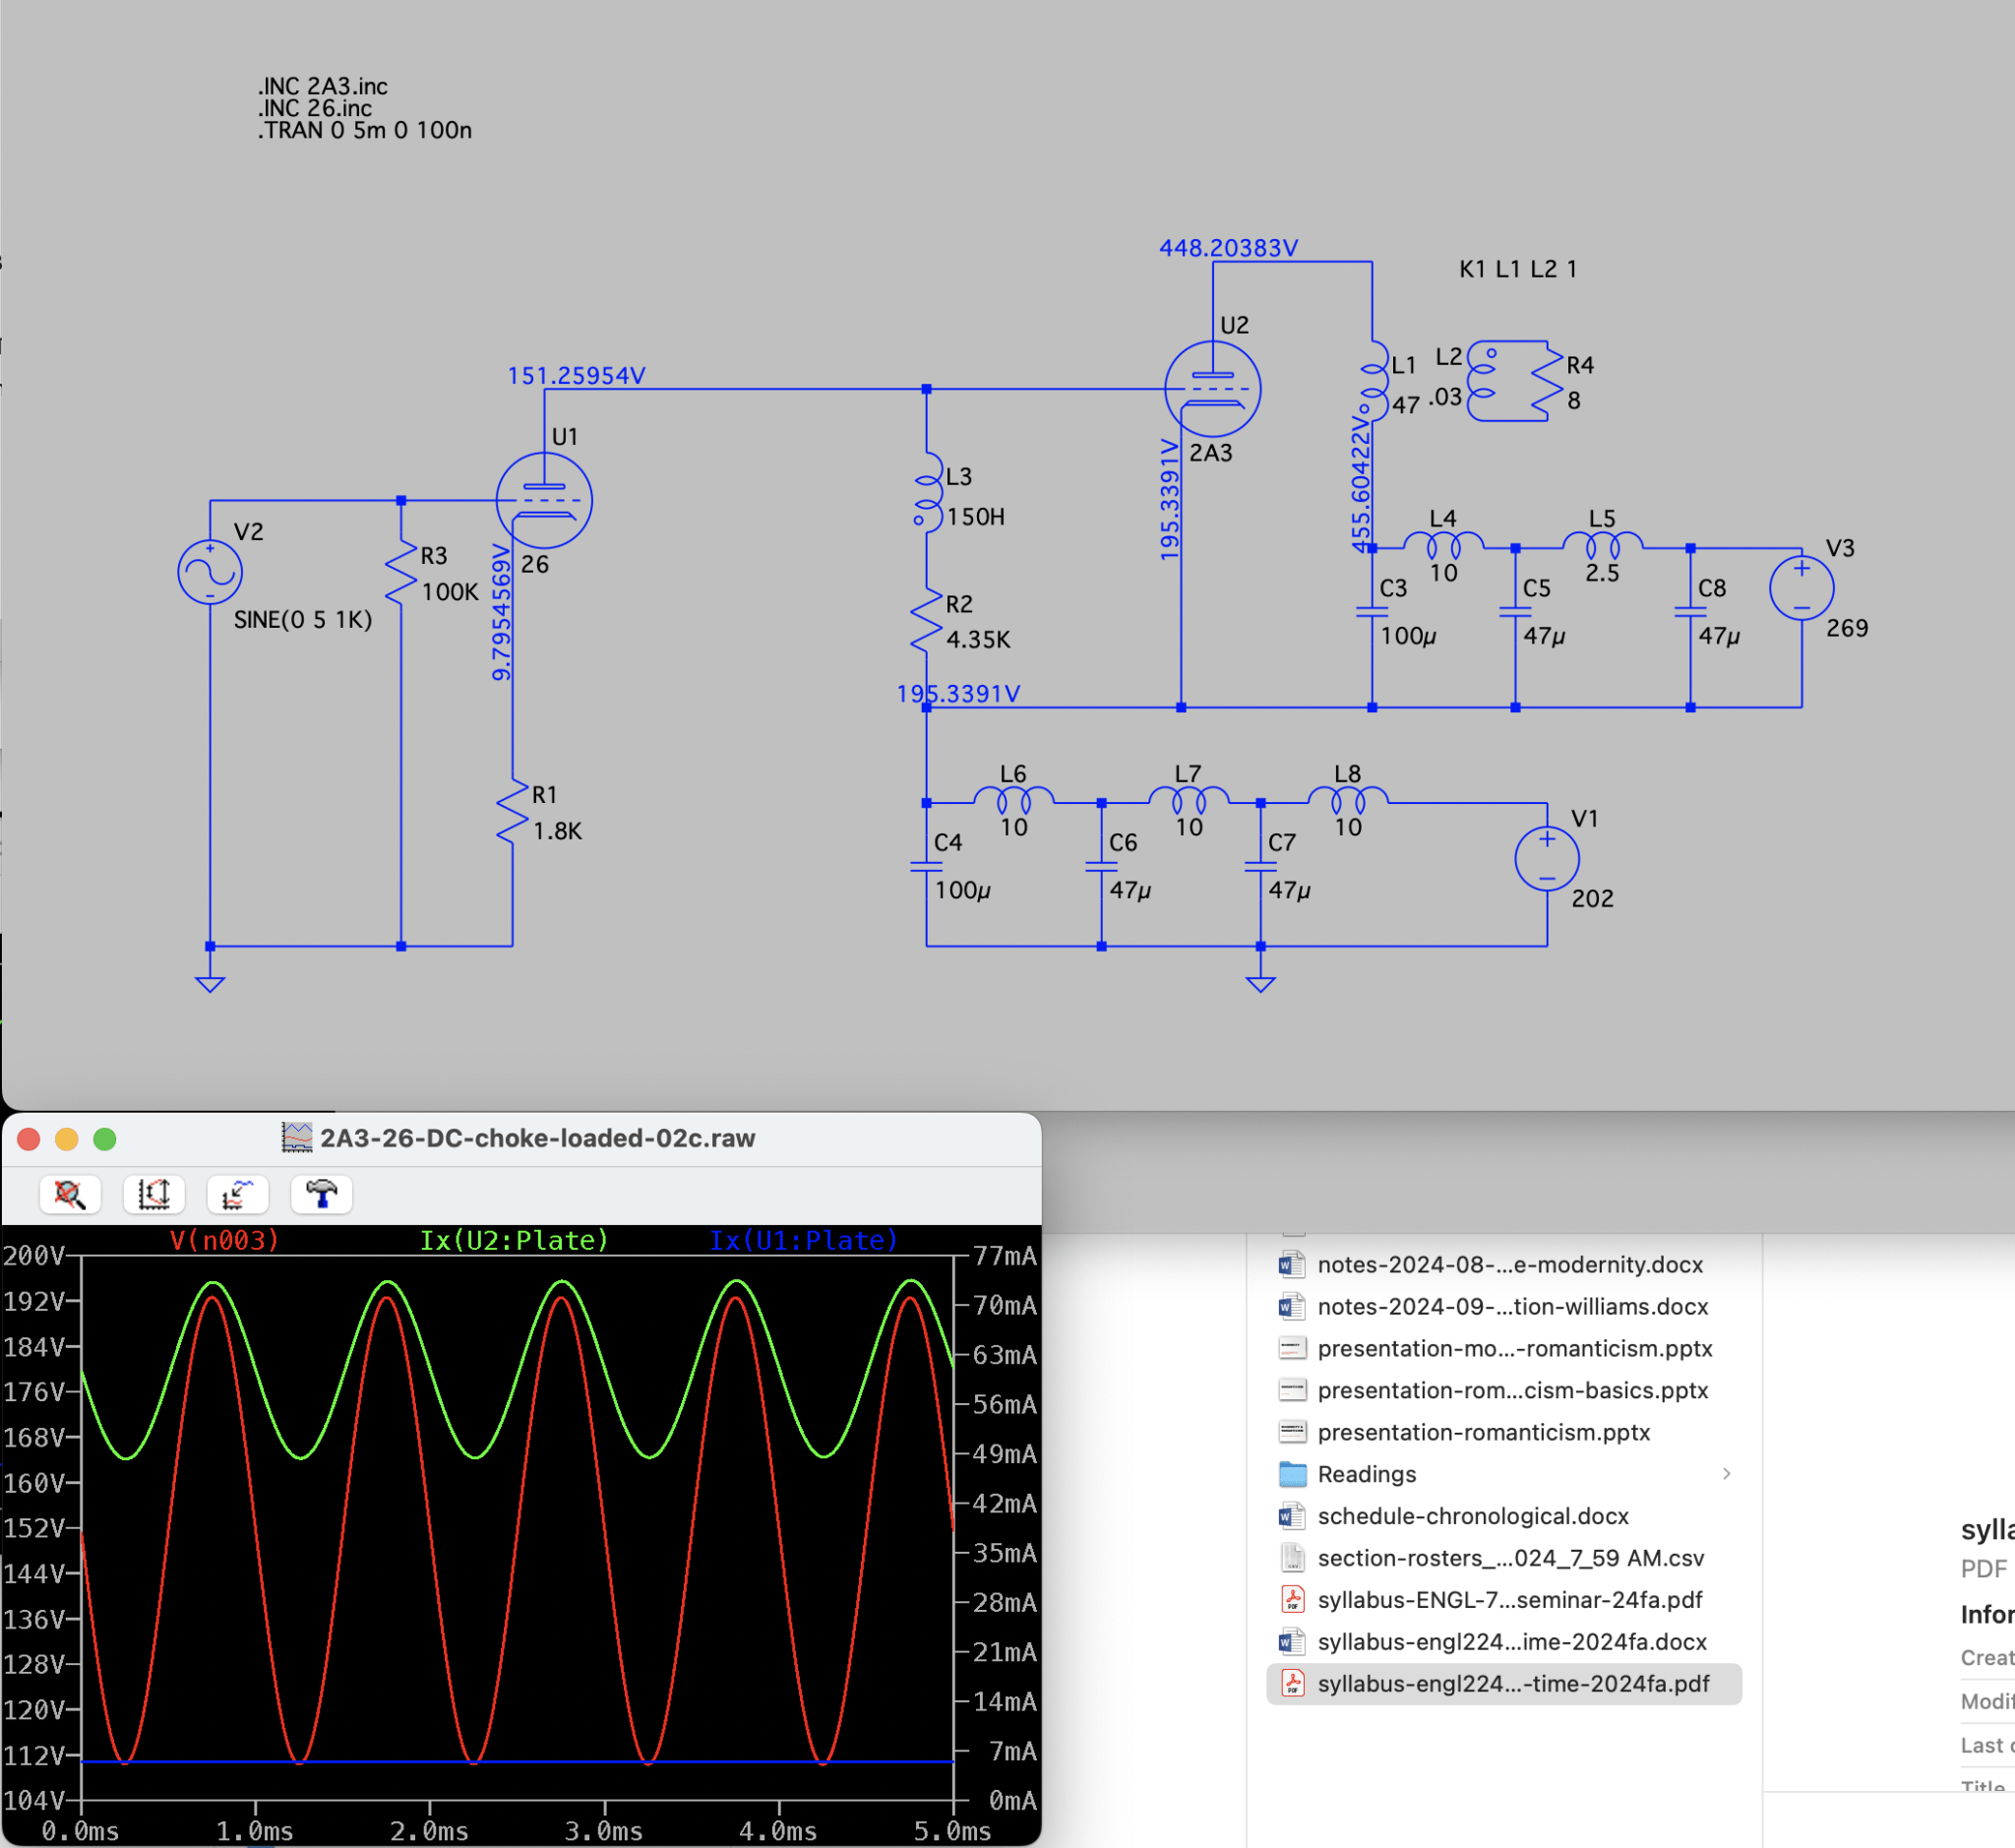Click the autorange axes icon in waveform toolbar
The image size is (2015, 1848).
[x=154, y=1194]
